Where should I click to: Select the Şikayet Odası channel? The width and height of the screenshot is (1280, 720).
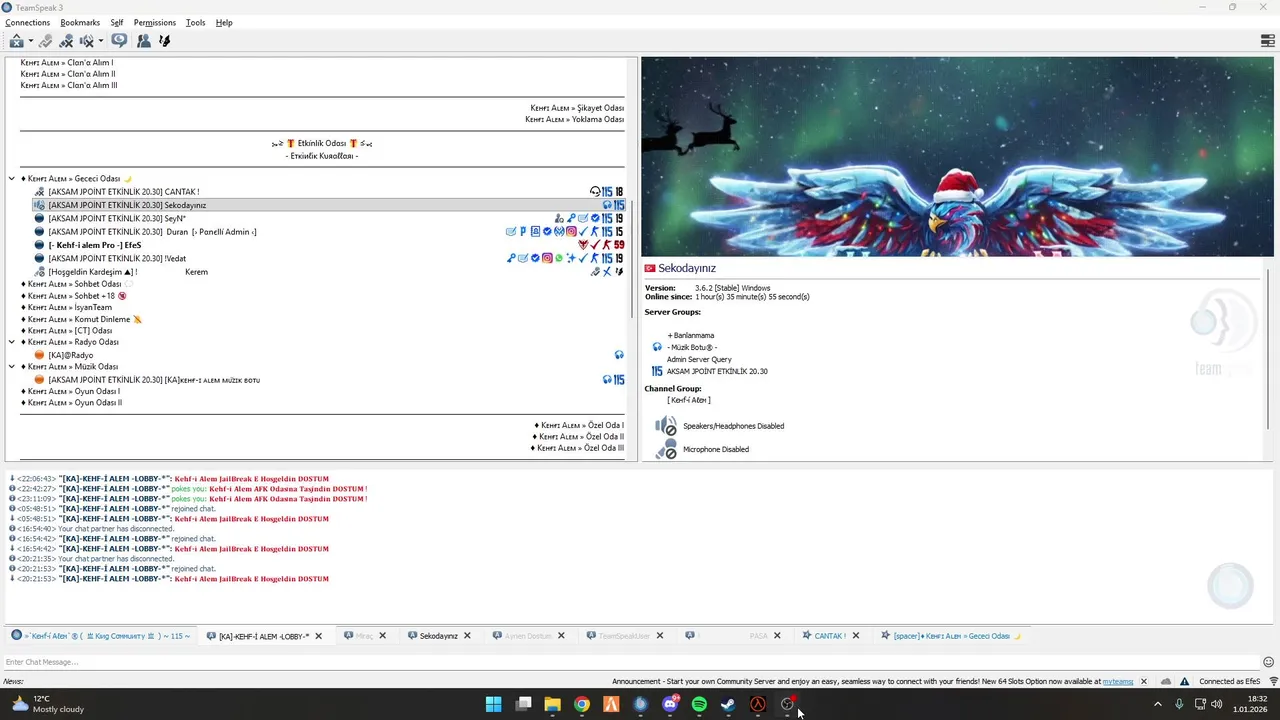point(577,108)
